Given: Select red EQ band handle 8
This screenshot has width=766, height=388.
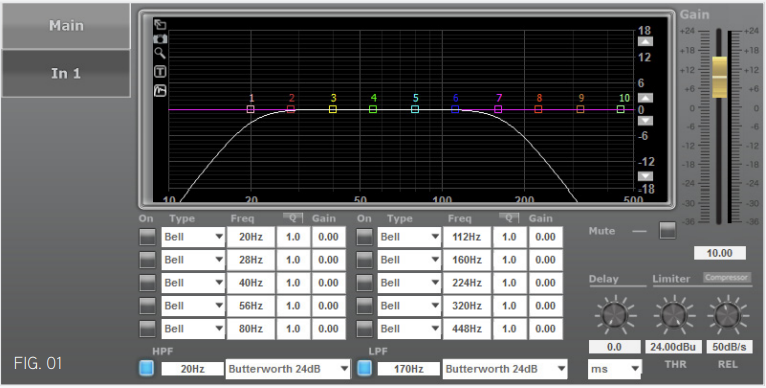Looking at the screenshot, I should 538,109.
